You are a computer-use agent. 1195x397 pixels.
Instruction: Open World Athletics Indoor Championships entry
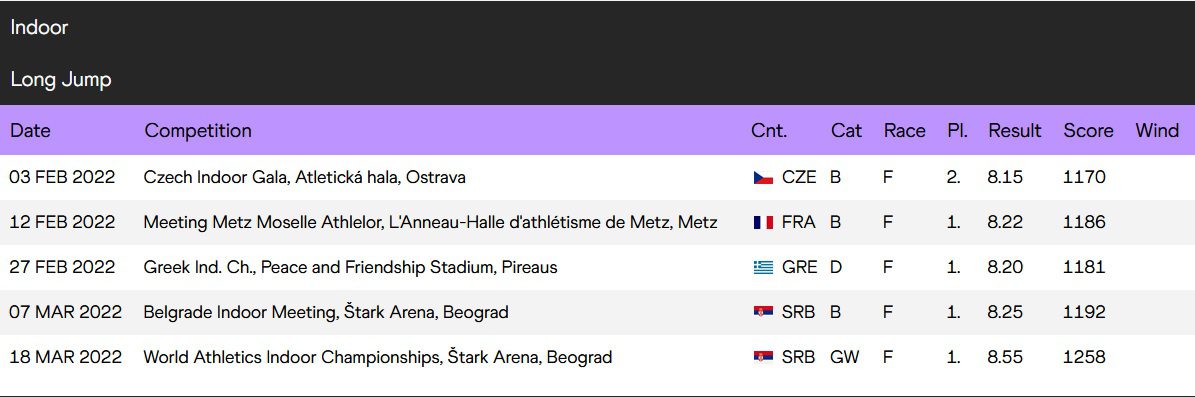[x=377, y=357]
